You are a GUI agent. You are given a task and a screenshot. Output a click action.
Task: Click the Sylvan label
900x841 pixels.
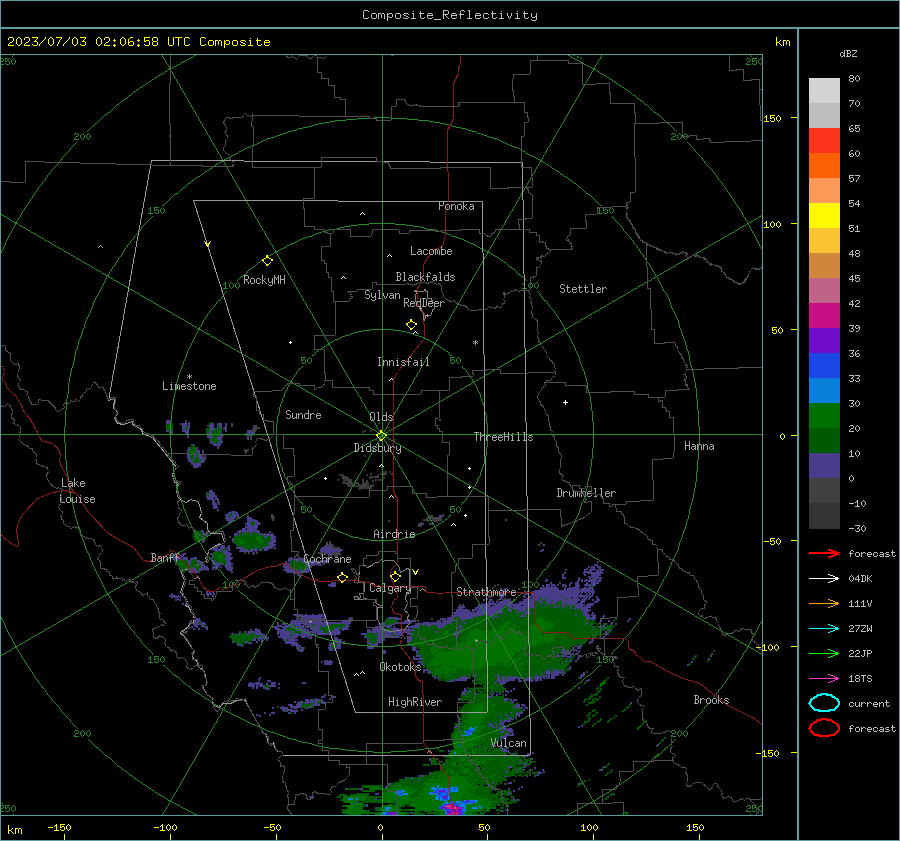382,295
